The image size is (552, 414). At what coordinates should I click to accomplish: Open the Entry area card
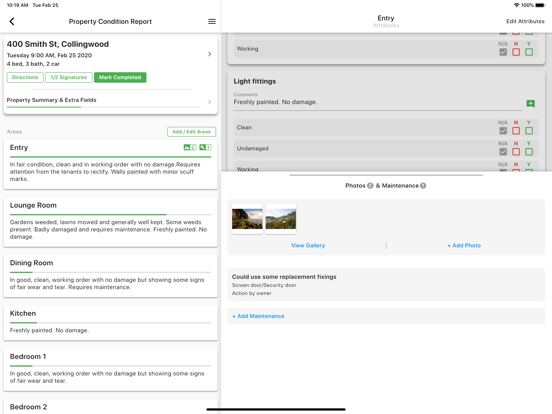point(111,164)
